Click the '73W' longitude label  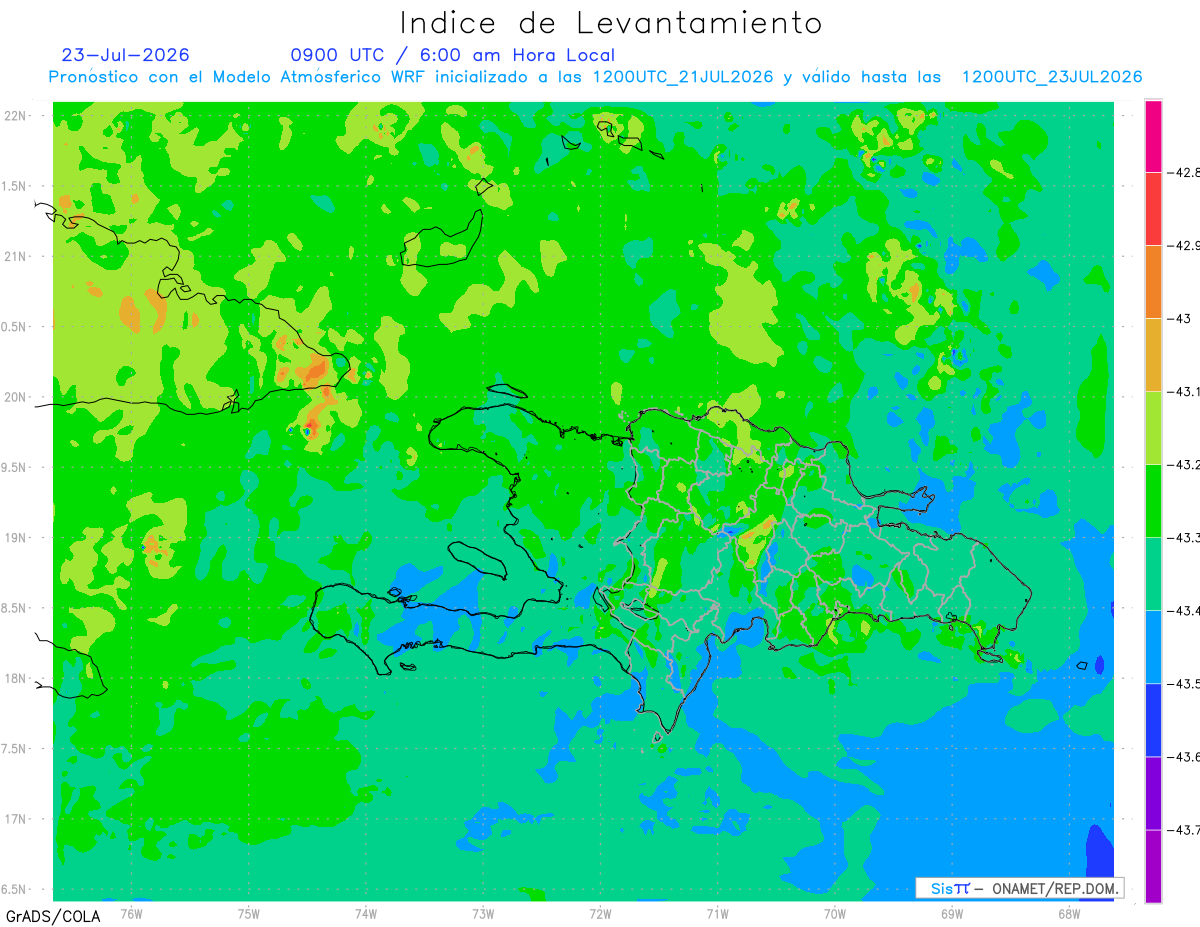tap(483, 912)
